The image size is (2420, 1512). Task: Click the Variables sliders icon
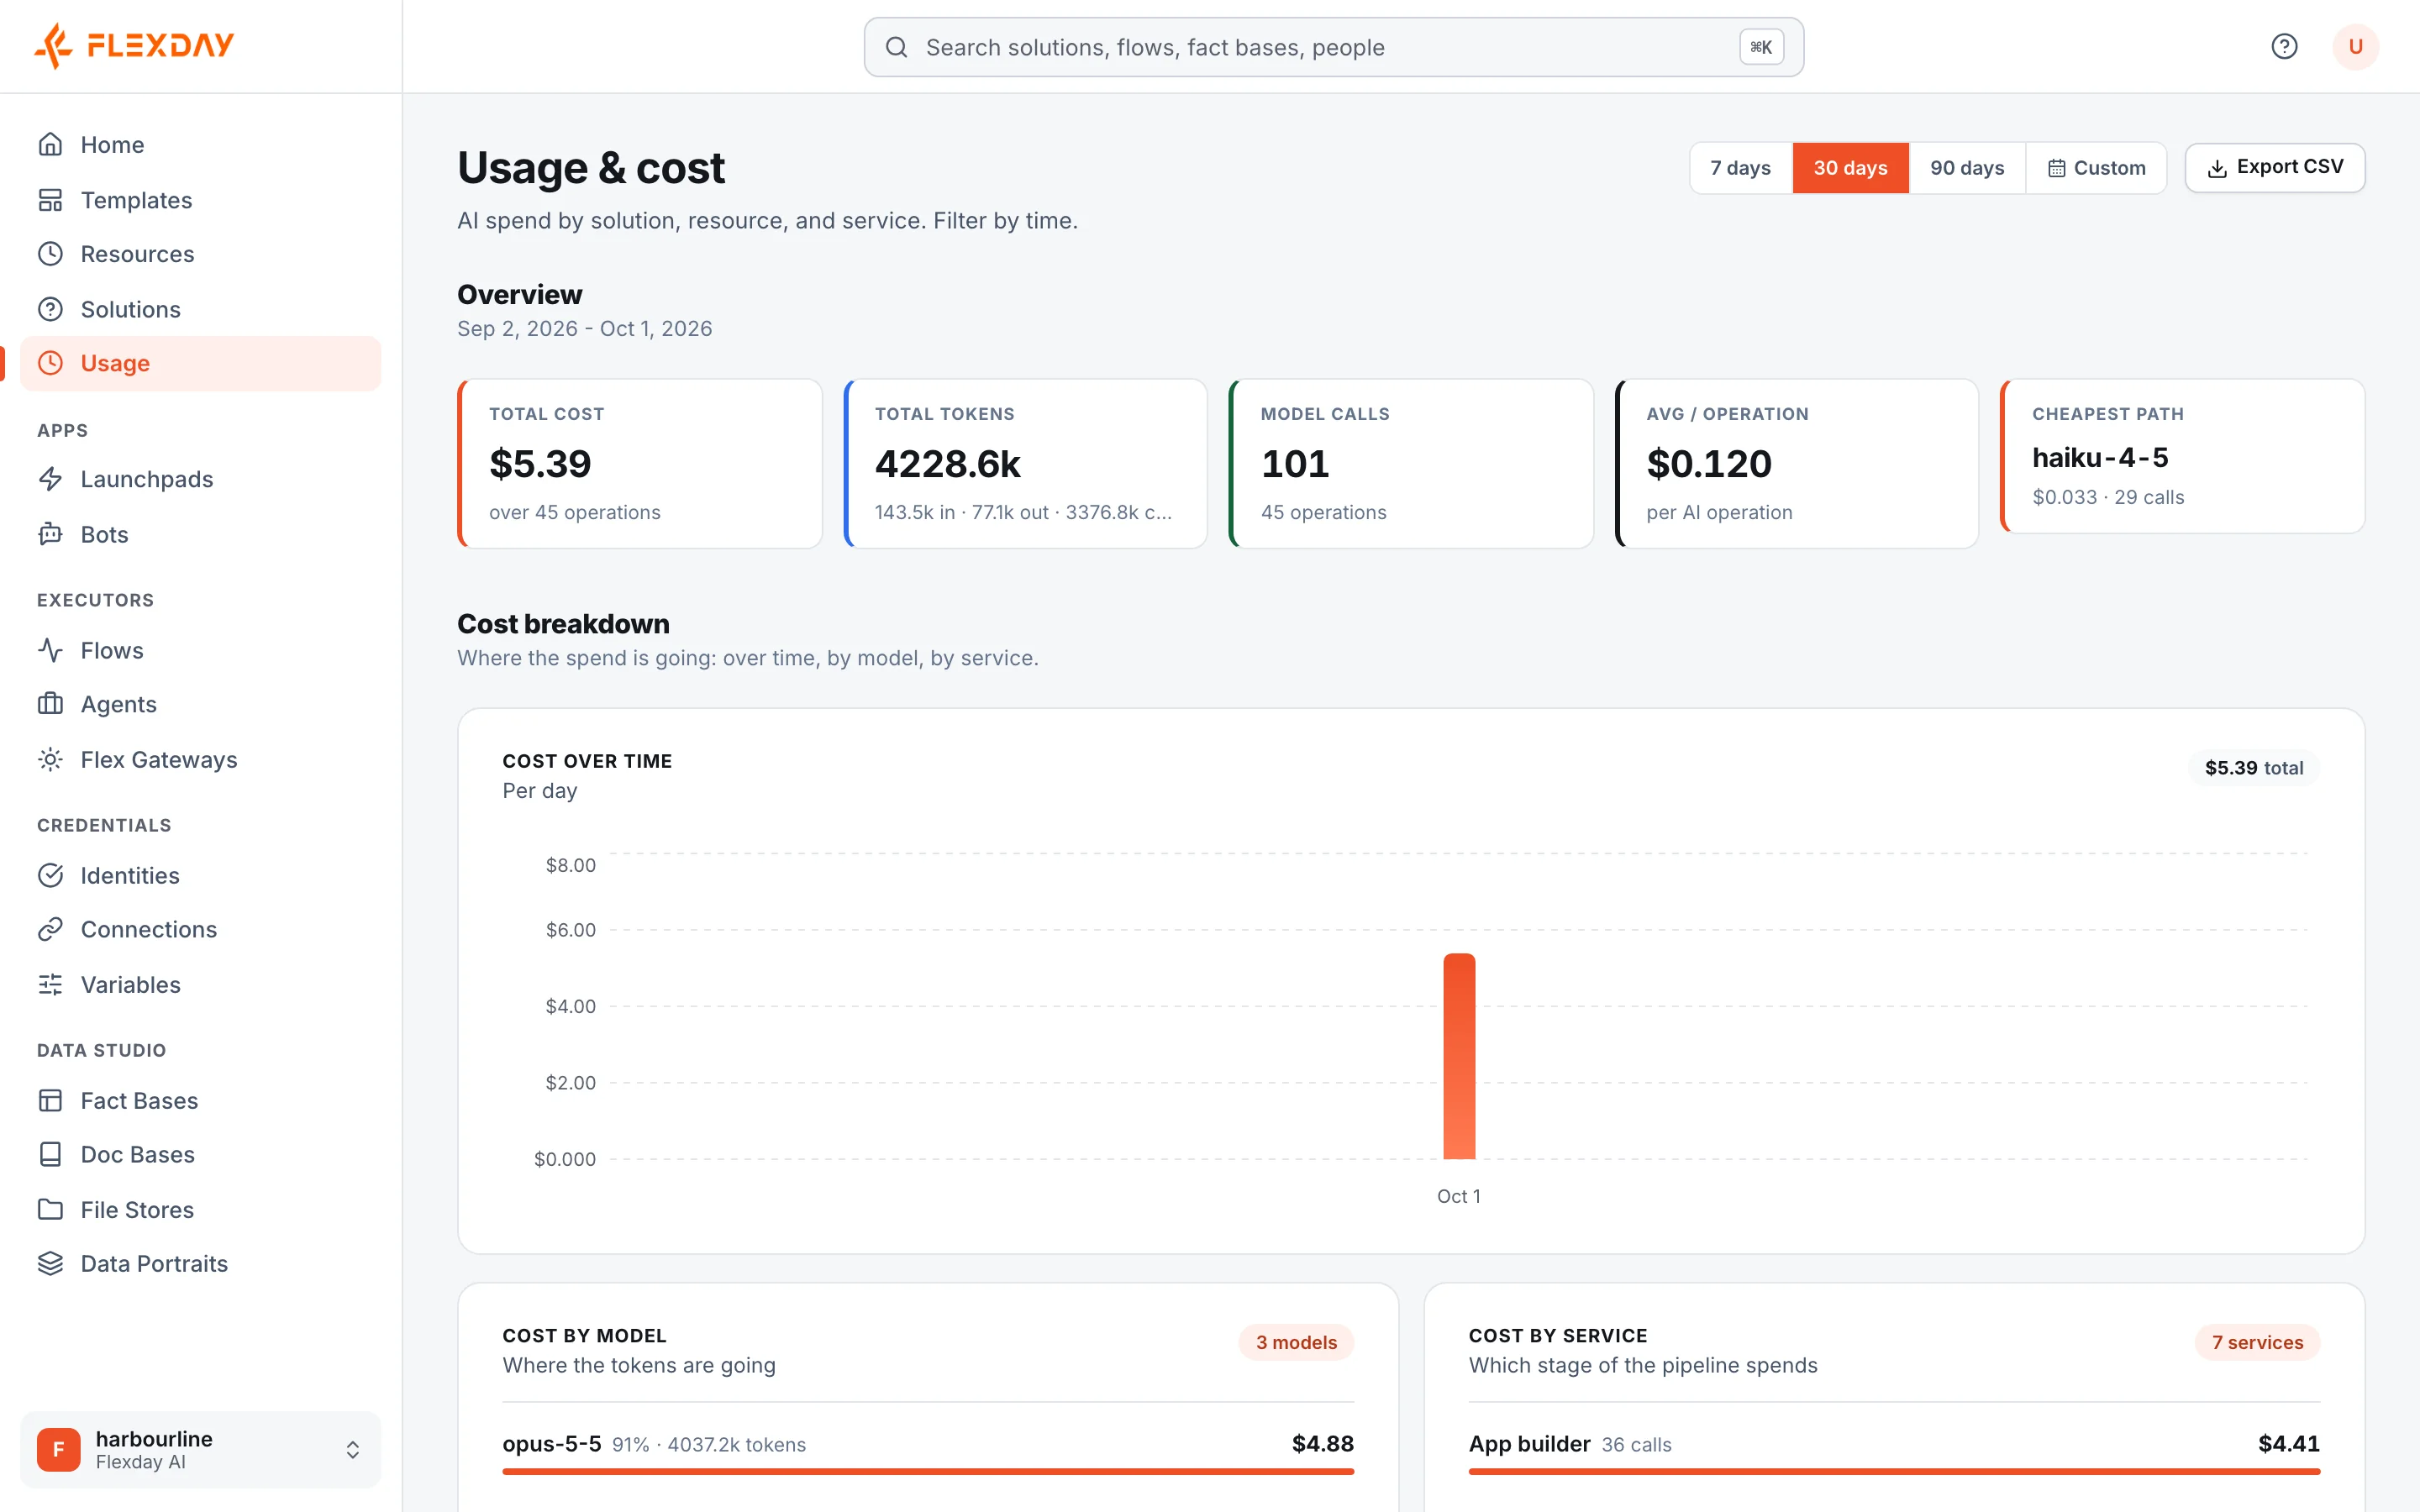[50, 984]
